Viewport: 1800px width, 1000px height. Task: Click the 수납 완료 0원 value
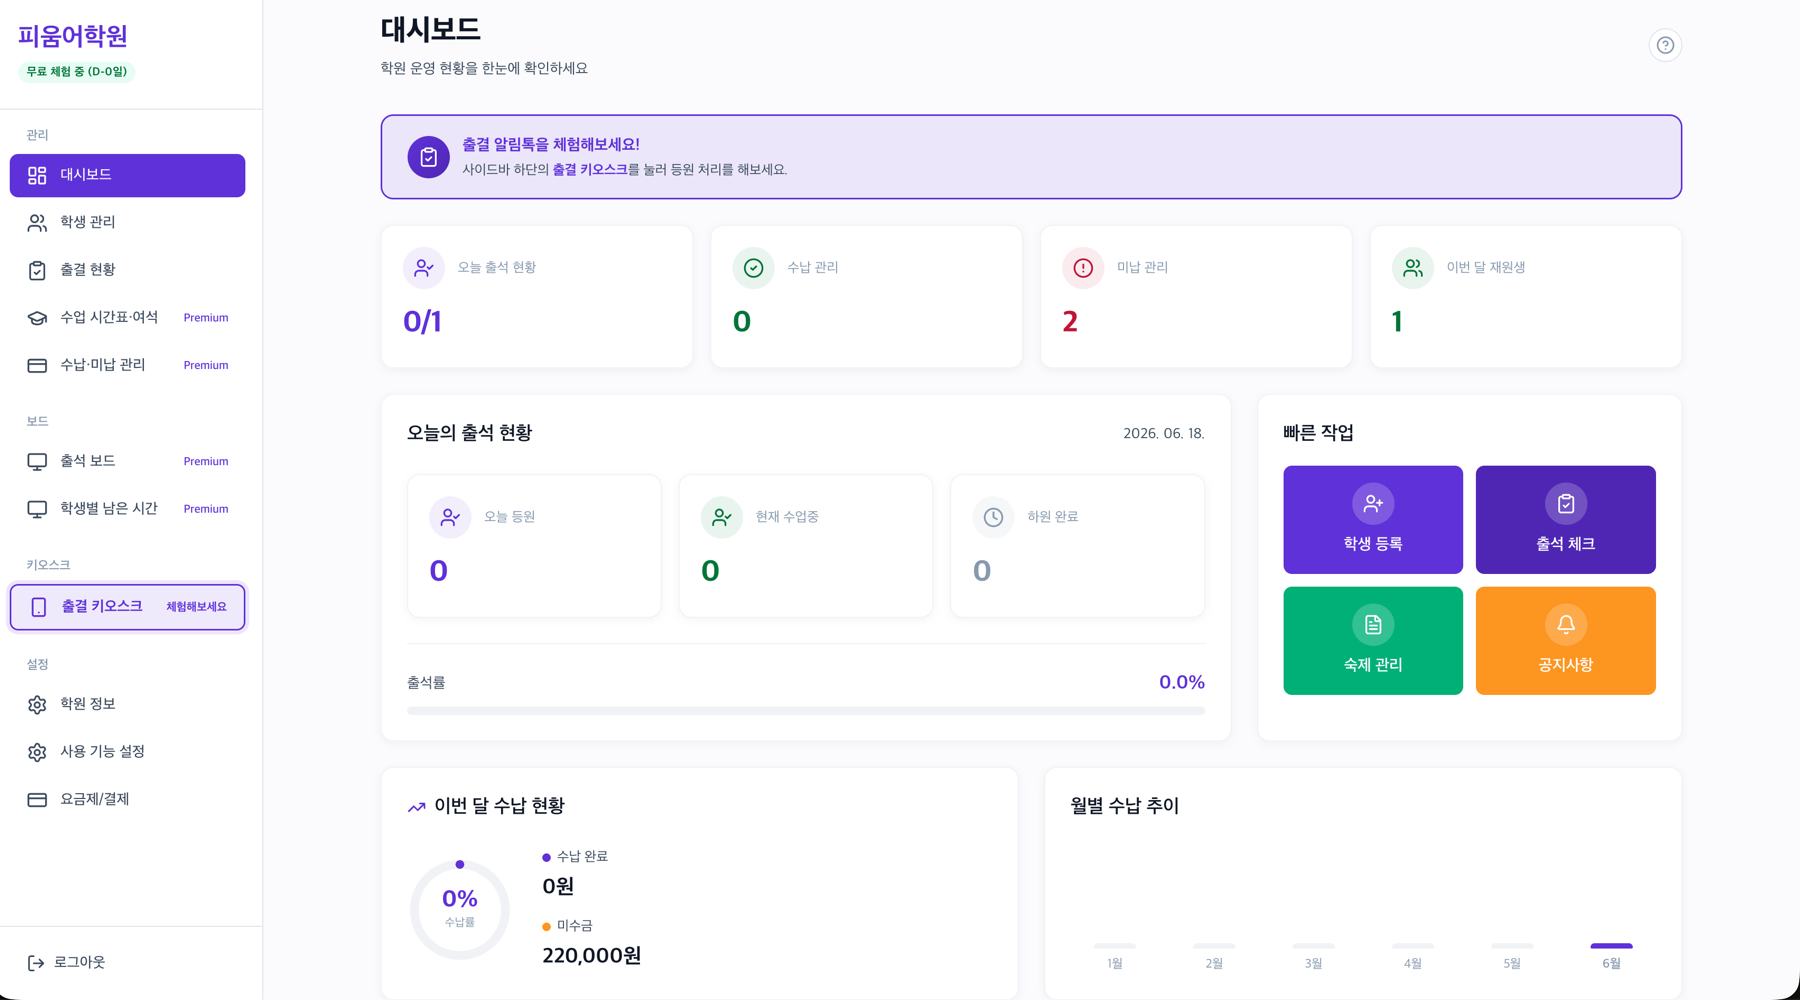(558, 887)
